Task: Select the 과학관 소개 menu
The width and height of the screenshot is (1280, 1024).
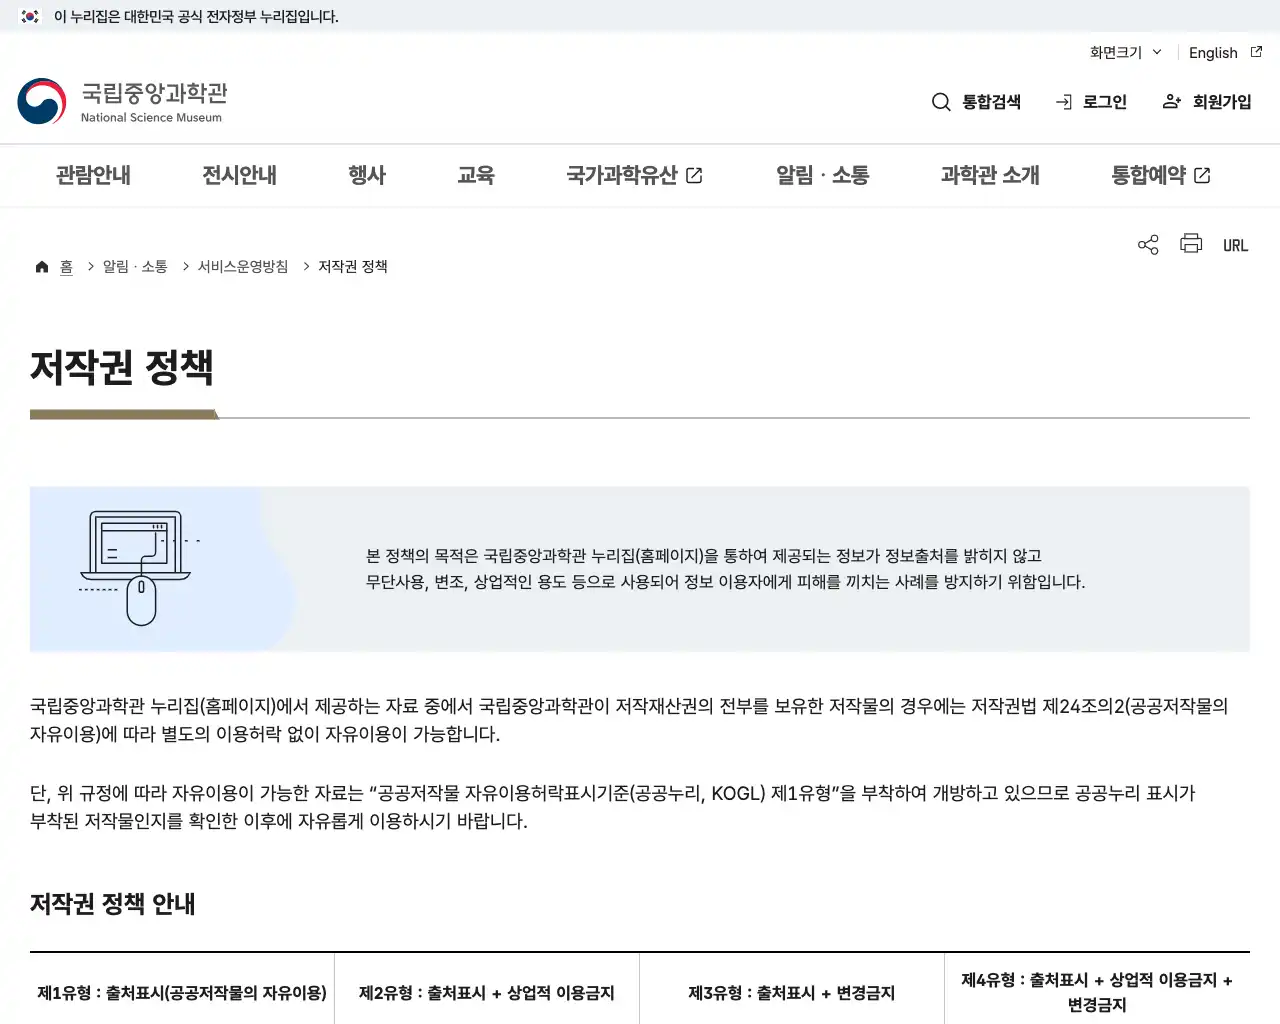Action: (990, 175)
